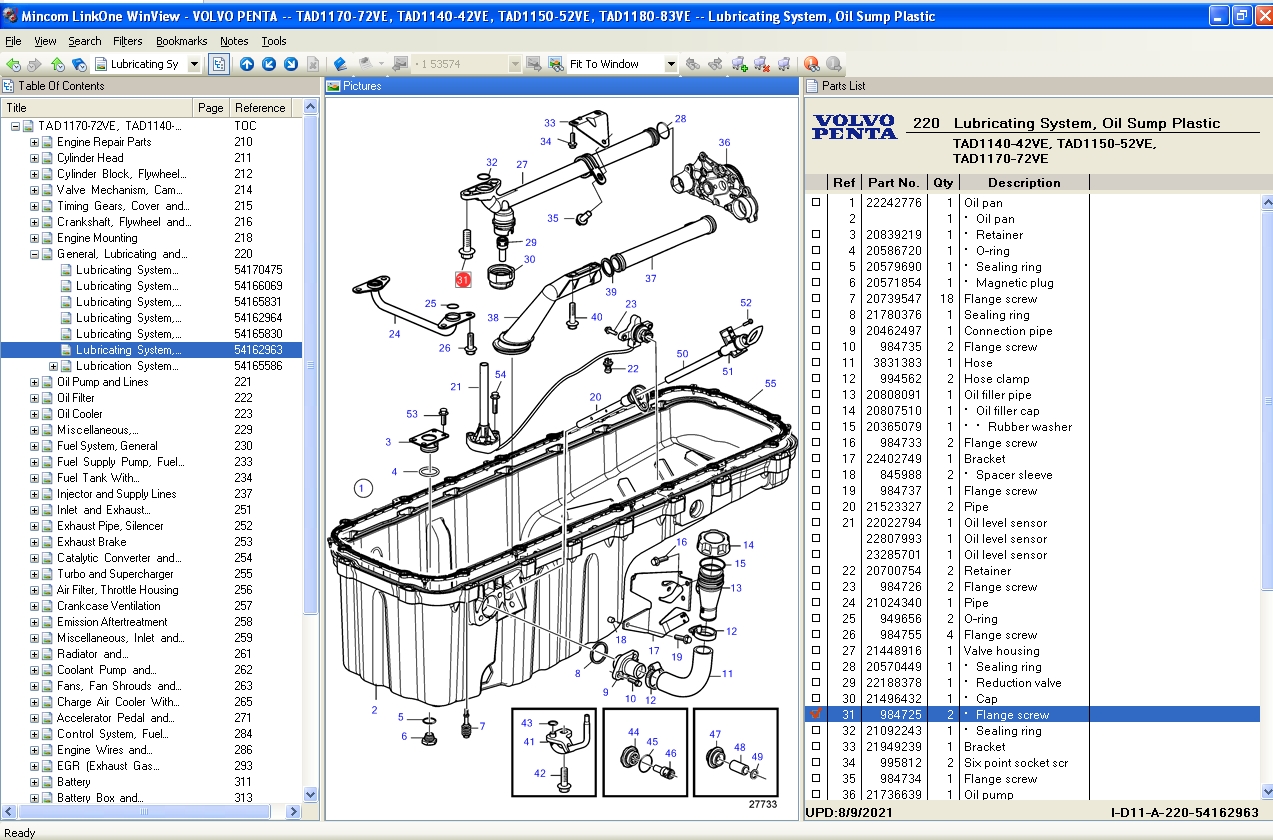Click the Description column header
This screenshot has height=840, width=1273.
1023,183
